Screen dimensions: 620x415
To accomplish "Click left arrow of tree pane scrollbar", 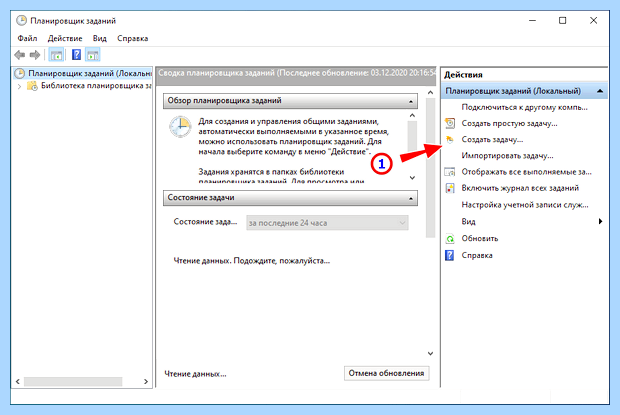I will (x=18, y=381).
